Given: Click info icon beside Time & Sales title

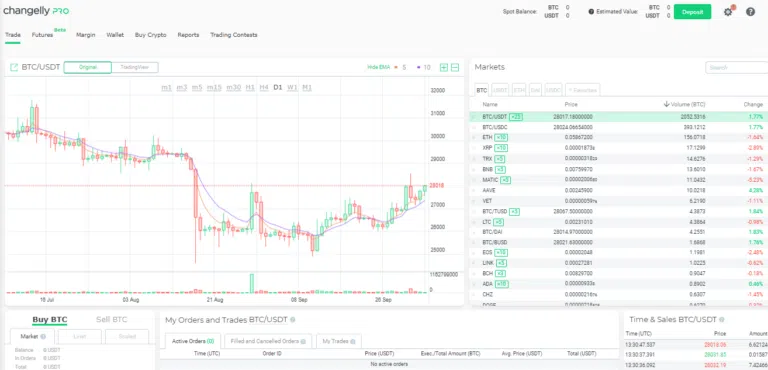Looking at the screenshot, I should coord(721,320).
